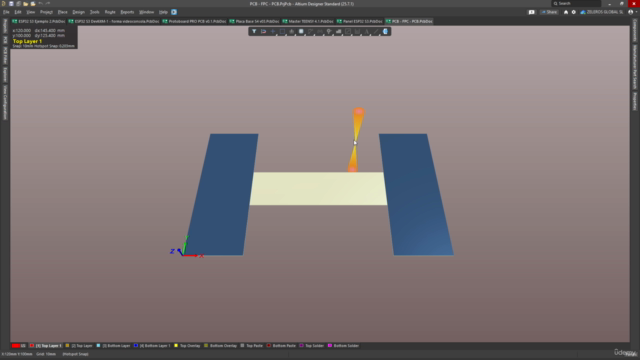Screen dimensions: 640x360
Task: Open the PCB side panel tab
Action: [5, 40]
